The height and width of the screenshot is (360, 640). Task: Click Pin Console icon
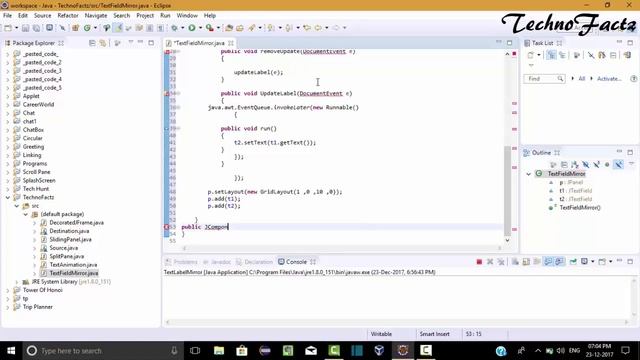tap(573, 262)
